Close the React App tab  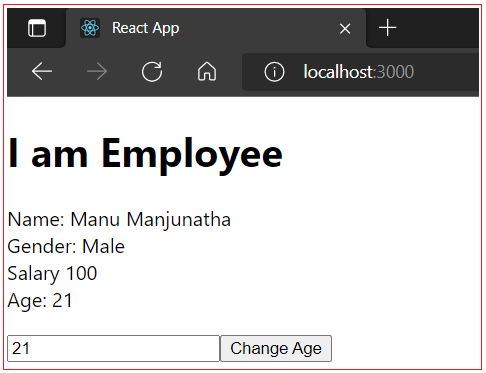[345, 29]
